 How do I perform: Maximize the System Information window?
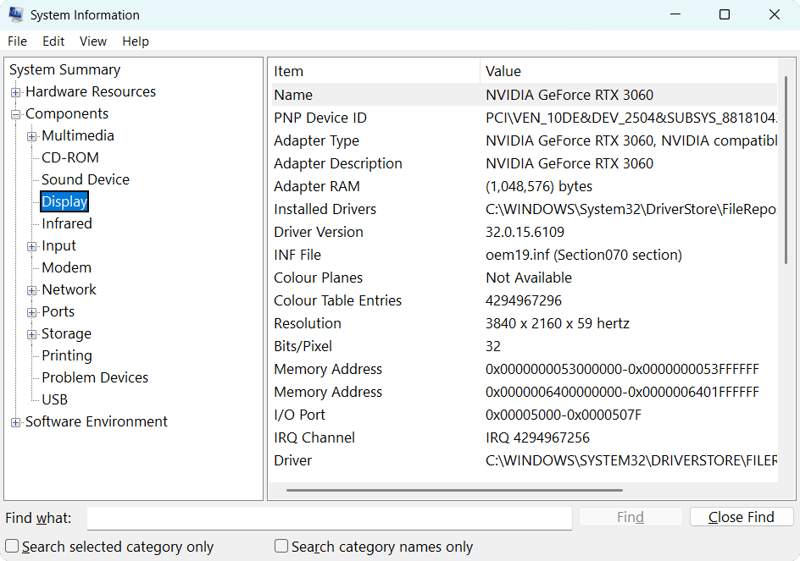[x=724, y=15]
